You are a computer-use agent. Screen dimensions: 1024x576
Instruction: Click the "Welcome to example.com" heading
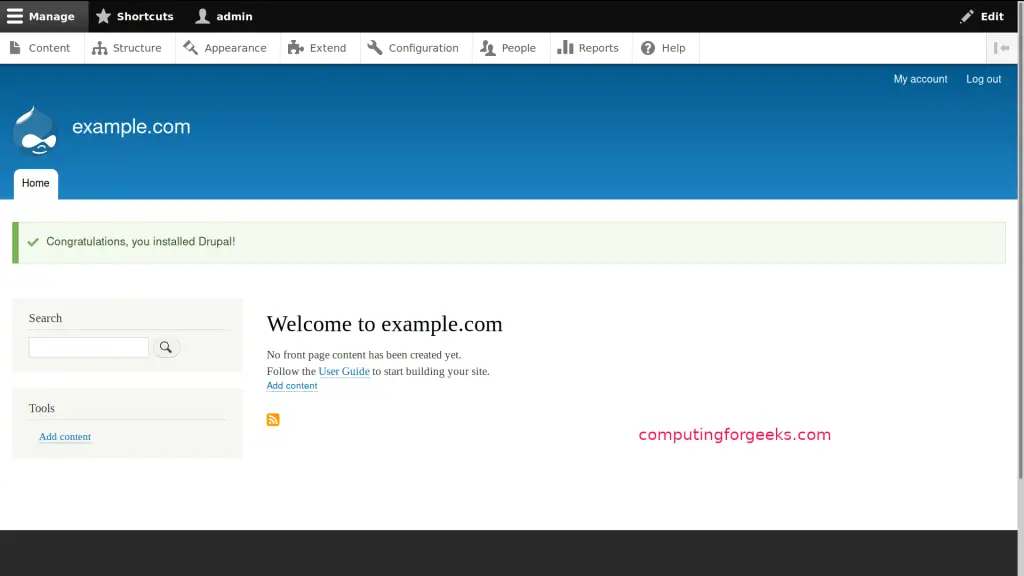[x=385, y=324]
